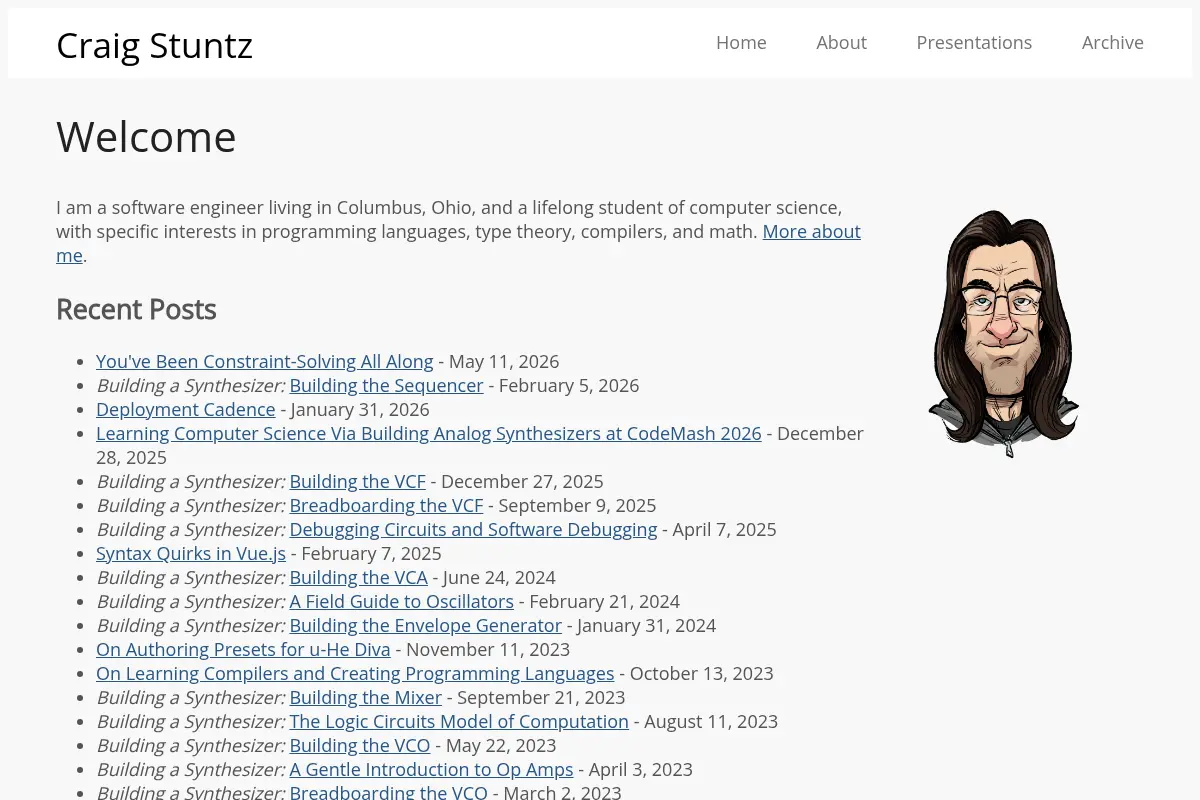
Task: Click the caricature portrait image
Action: pyautogui.click(x=1004, y=333)
